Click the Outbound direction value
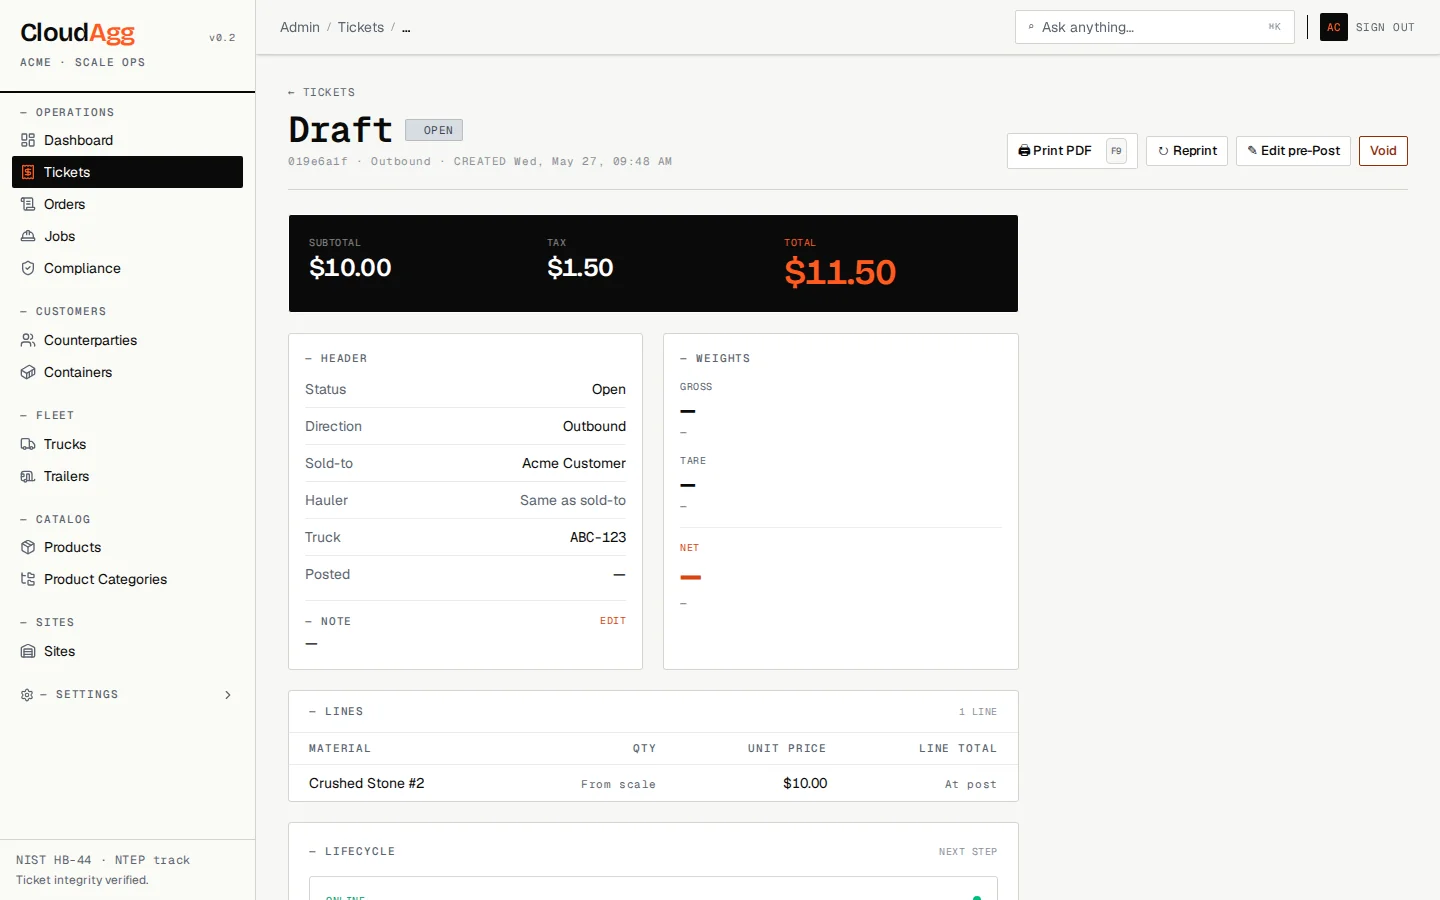The width and height of the screenshot is (1440, 900). 594,426
